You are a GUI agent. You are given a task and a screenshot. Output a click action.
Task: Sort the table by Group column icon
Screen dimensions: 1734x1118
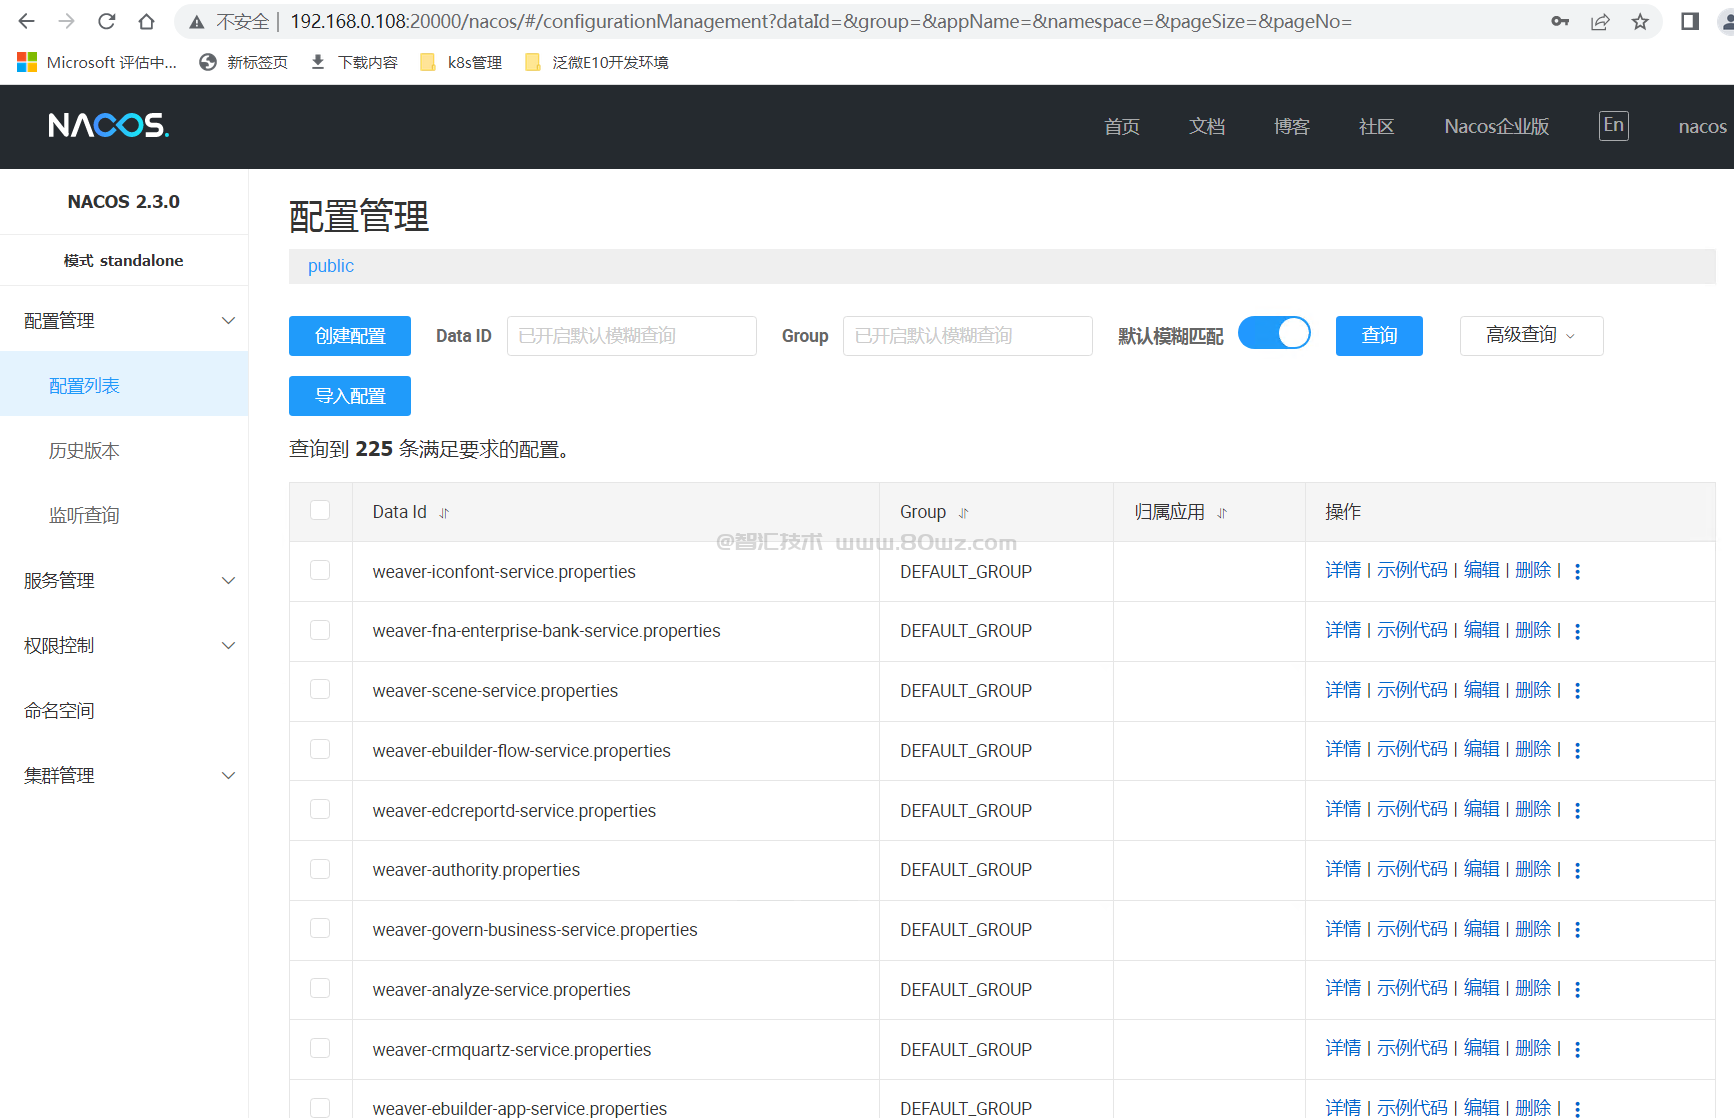tap(963, 513)
